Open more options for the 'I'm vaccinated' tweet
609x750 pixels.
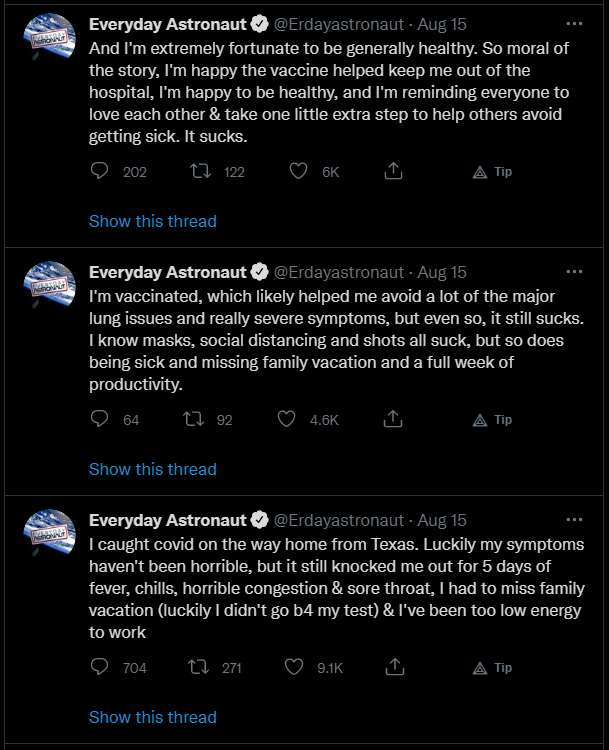[x=574, y=272]
